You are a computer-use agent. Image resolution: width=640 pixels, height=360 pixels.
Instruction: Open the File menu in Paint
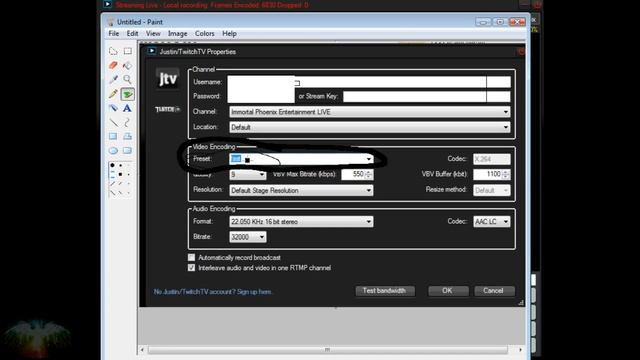click(x=114, y=33)
